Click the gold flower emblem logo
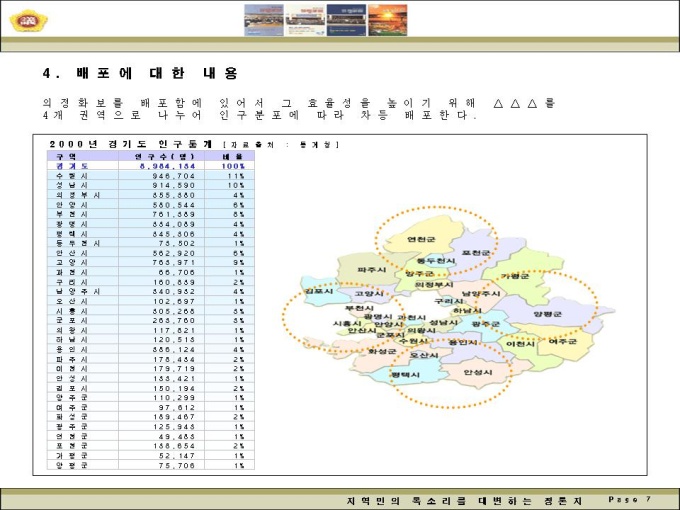 29,21
